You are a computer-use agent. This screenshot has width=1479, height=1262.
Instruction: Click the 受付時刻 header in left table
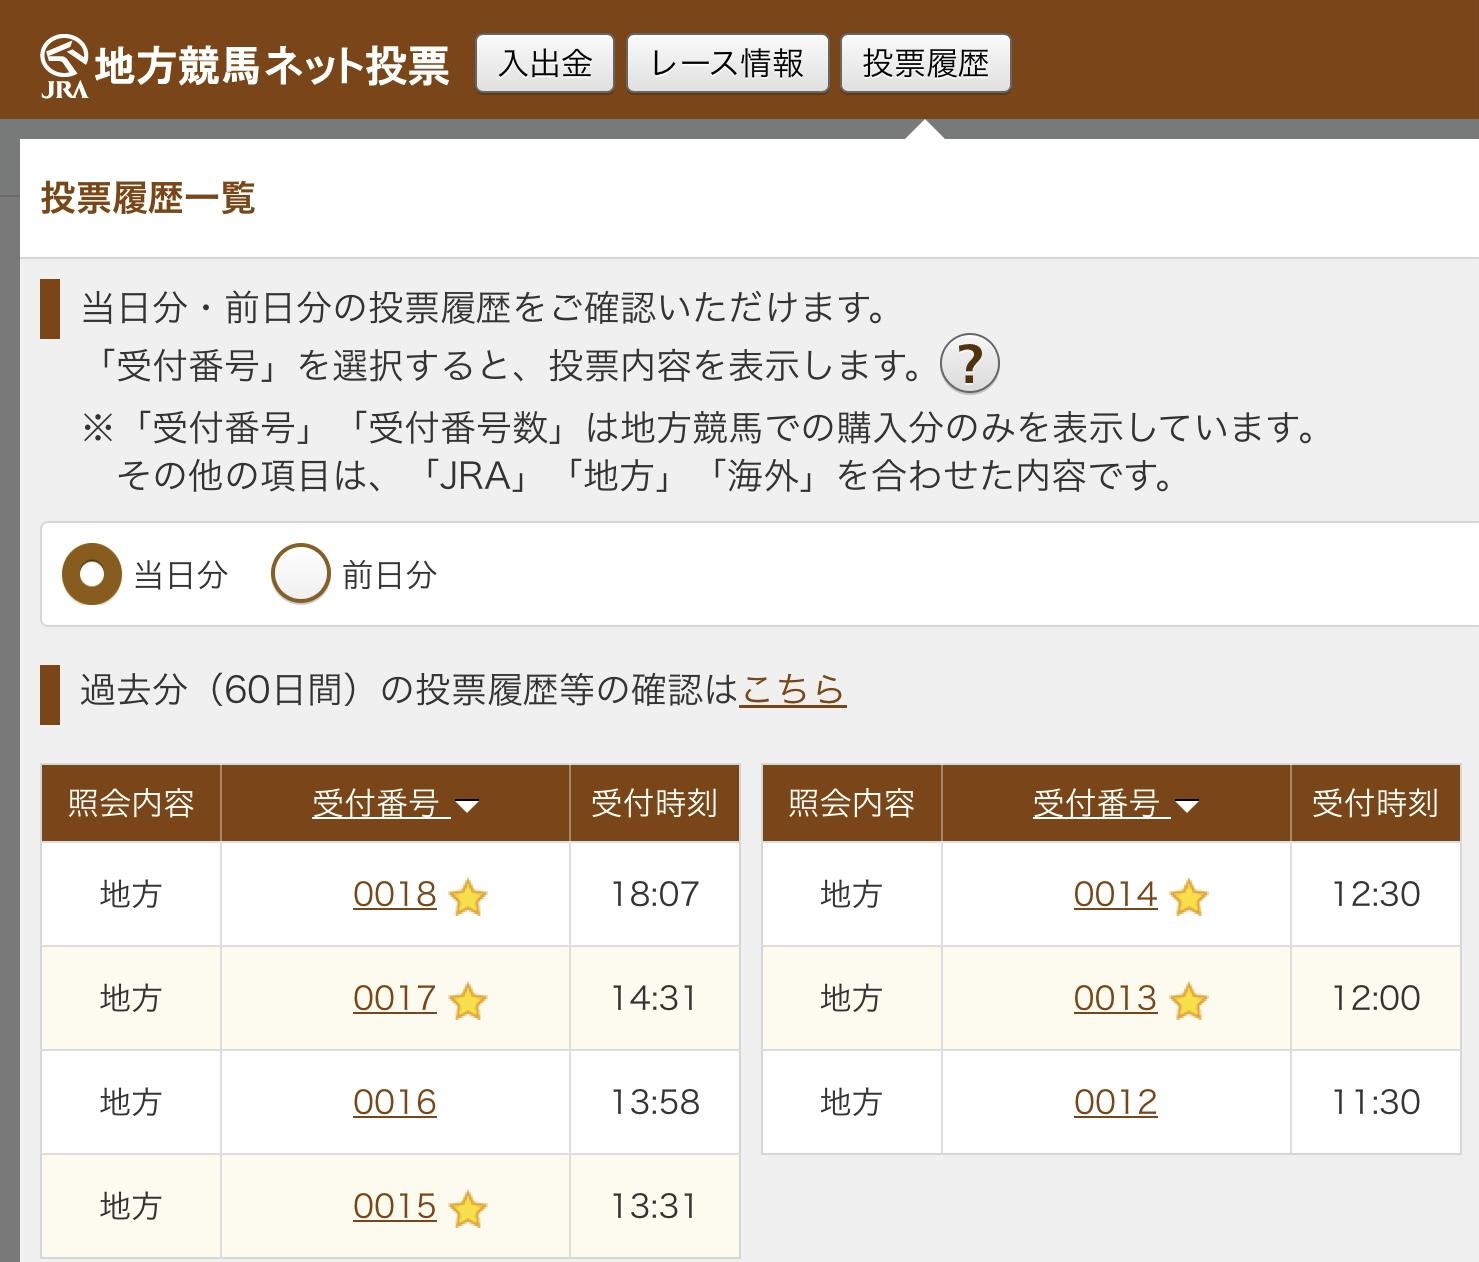click(x=654, y=803)
